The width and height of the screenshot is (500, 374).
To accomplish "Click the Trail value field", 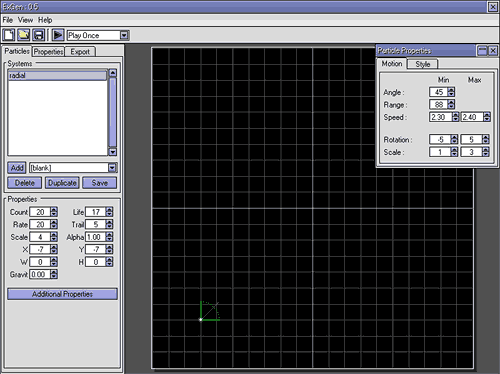I will pos(96,224).
